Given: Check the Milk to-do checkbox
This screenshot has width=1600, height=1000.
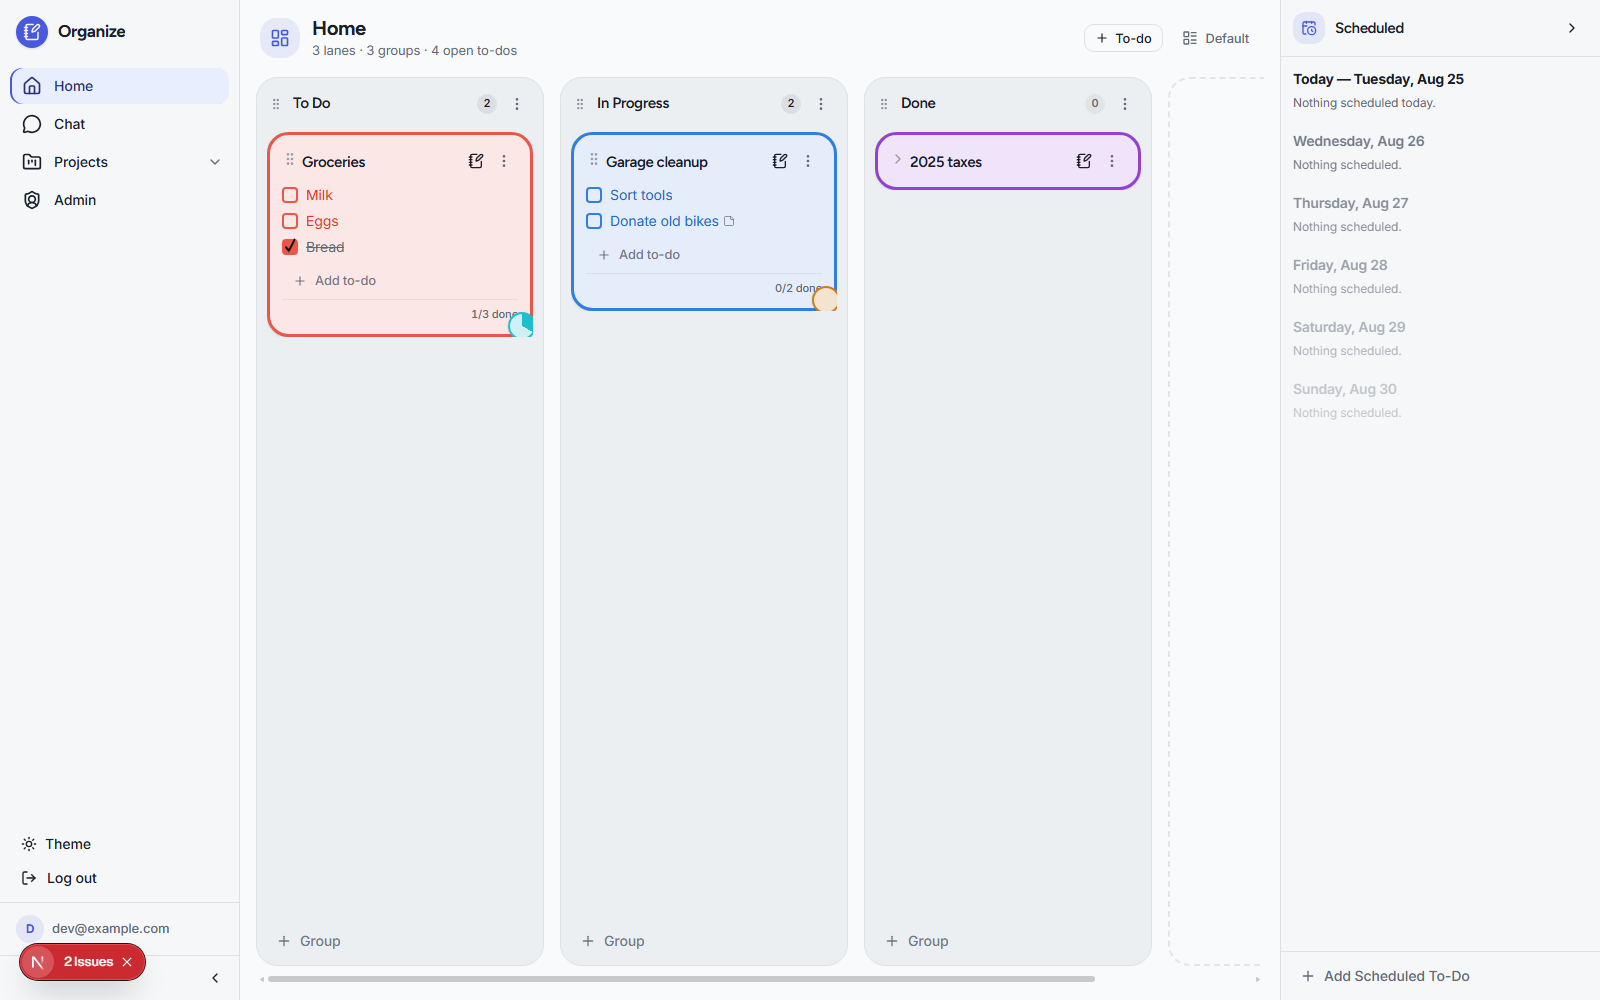Looking at the screenshot, I should 290,195.
